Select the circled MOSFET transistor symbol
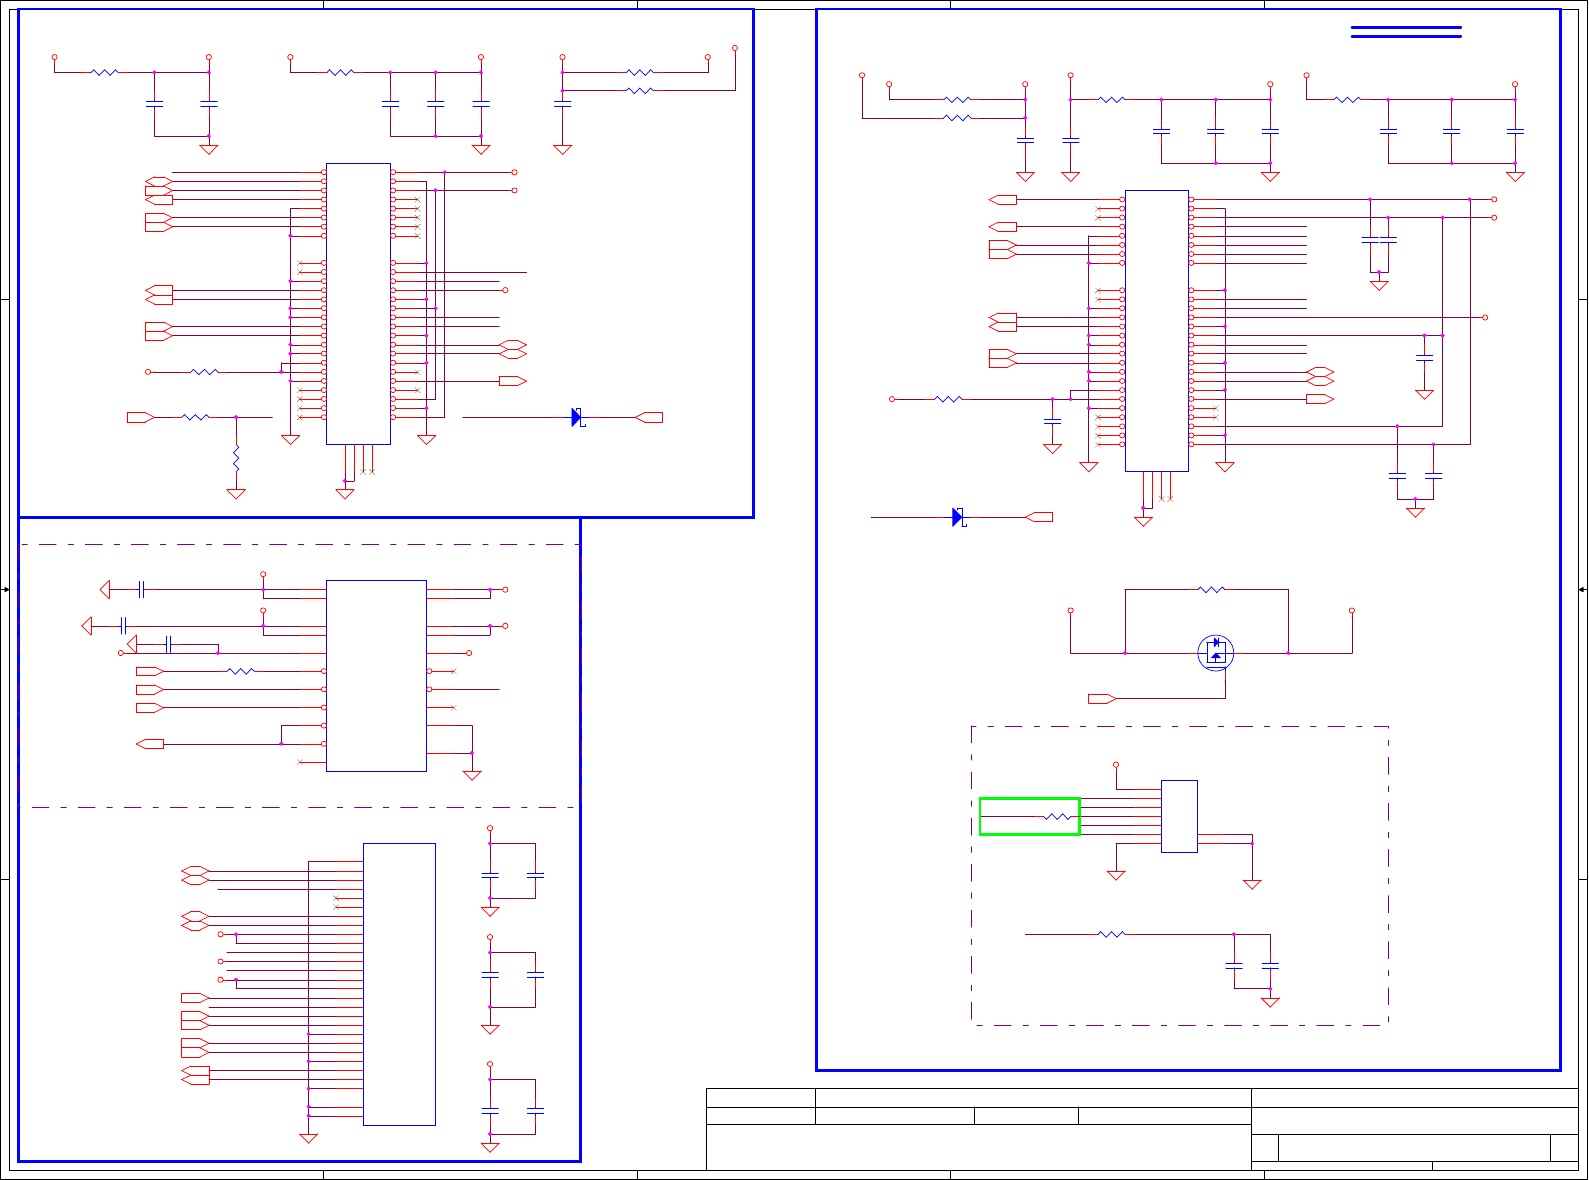This screenshot has width=1589, height=1180. click(1216, 653)
